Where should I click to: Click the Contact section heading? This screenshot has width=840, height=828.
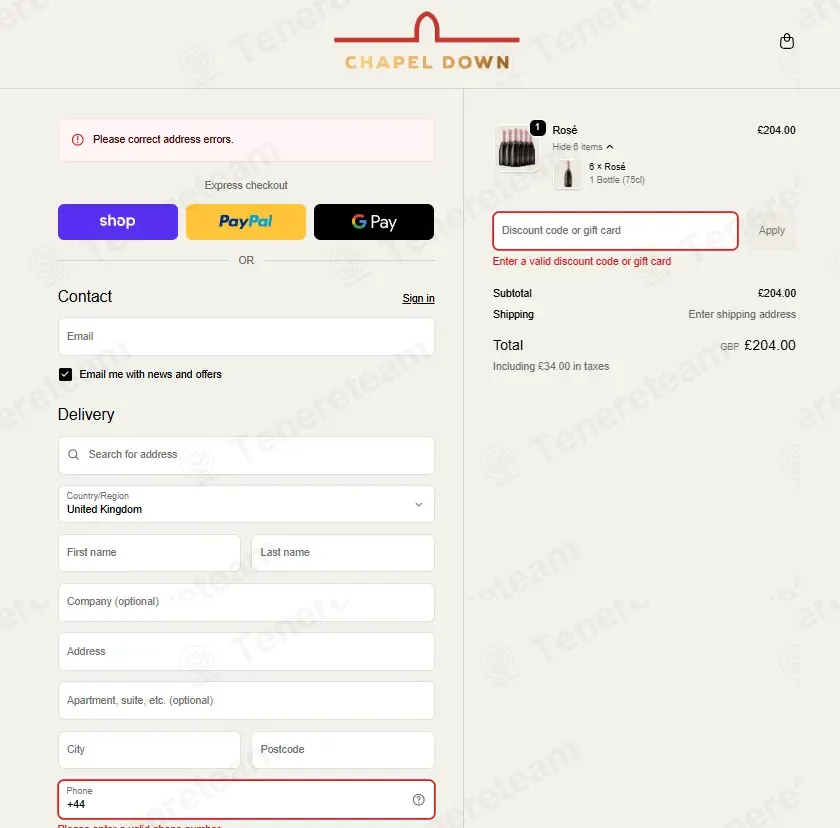[85, 297]
